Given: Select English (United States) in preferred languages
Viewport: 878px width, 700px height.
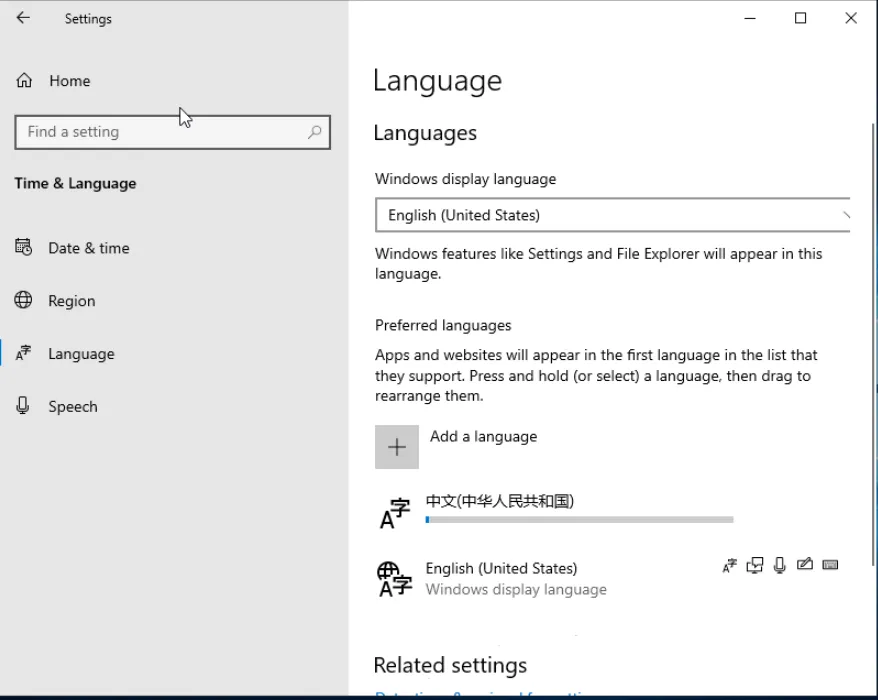Looking at the screenshot, I should pyautogui.click(x=501, y=568).
